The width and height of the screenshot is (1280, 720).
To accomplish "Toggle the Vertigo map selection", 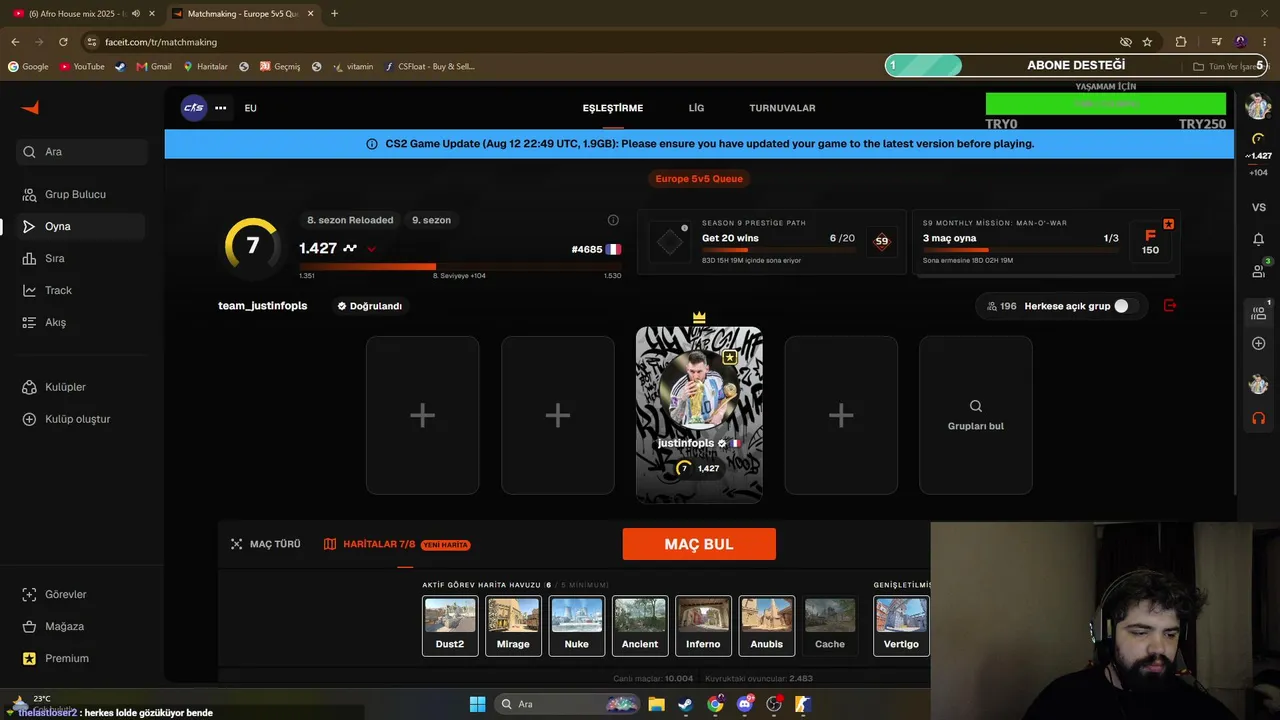I will click(x=901, y=626).
